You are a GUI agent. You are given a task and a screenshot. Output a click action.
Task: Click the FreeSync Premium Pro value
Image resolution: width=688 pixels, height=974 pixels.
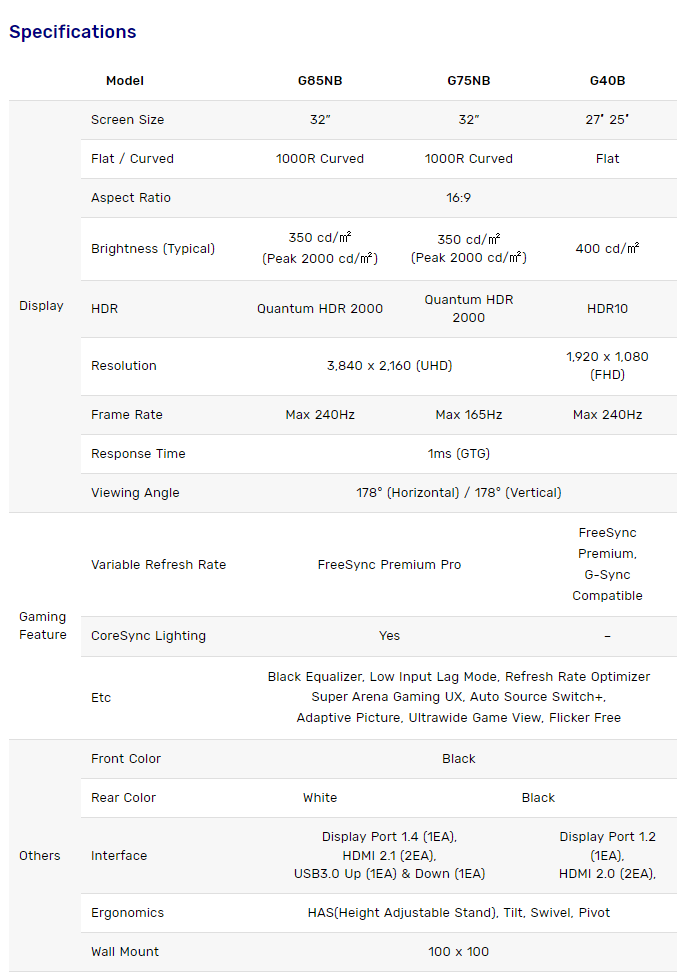point(389,565)
